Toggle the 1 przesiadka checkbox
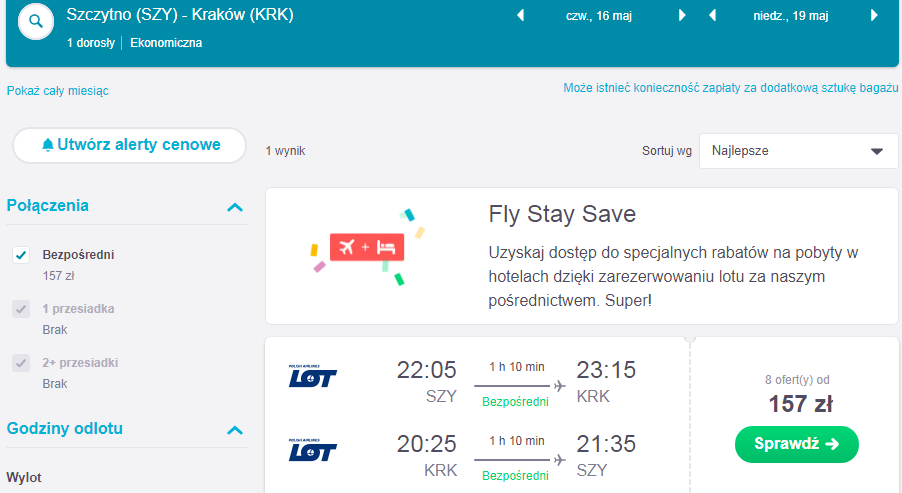 click(21, 309)
